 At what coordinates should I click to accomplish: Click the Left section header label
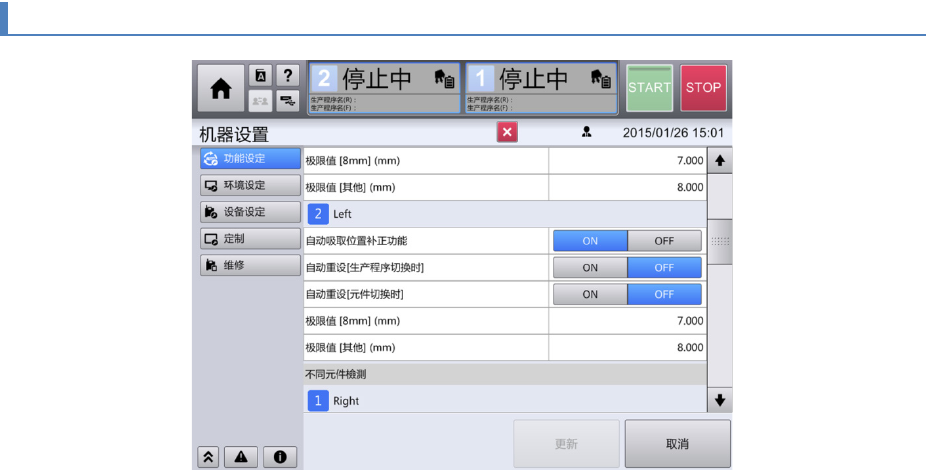point(342,214)
